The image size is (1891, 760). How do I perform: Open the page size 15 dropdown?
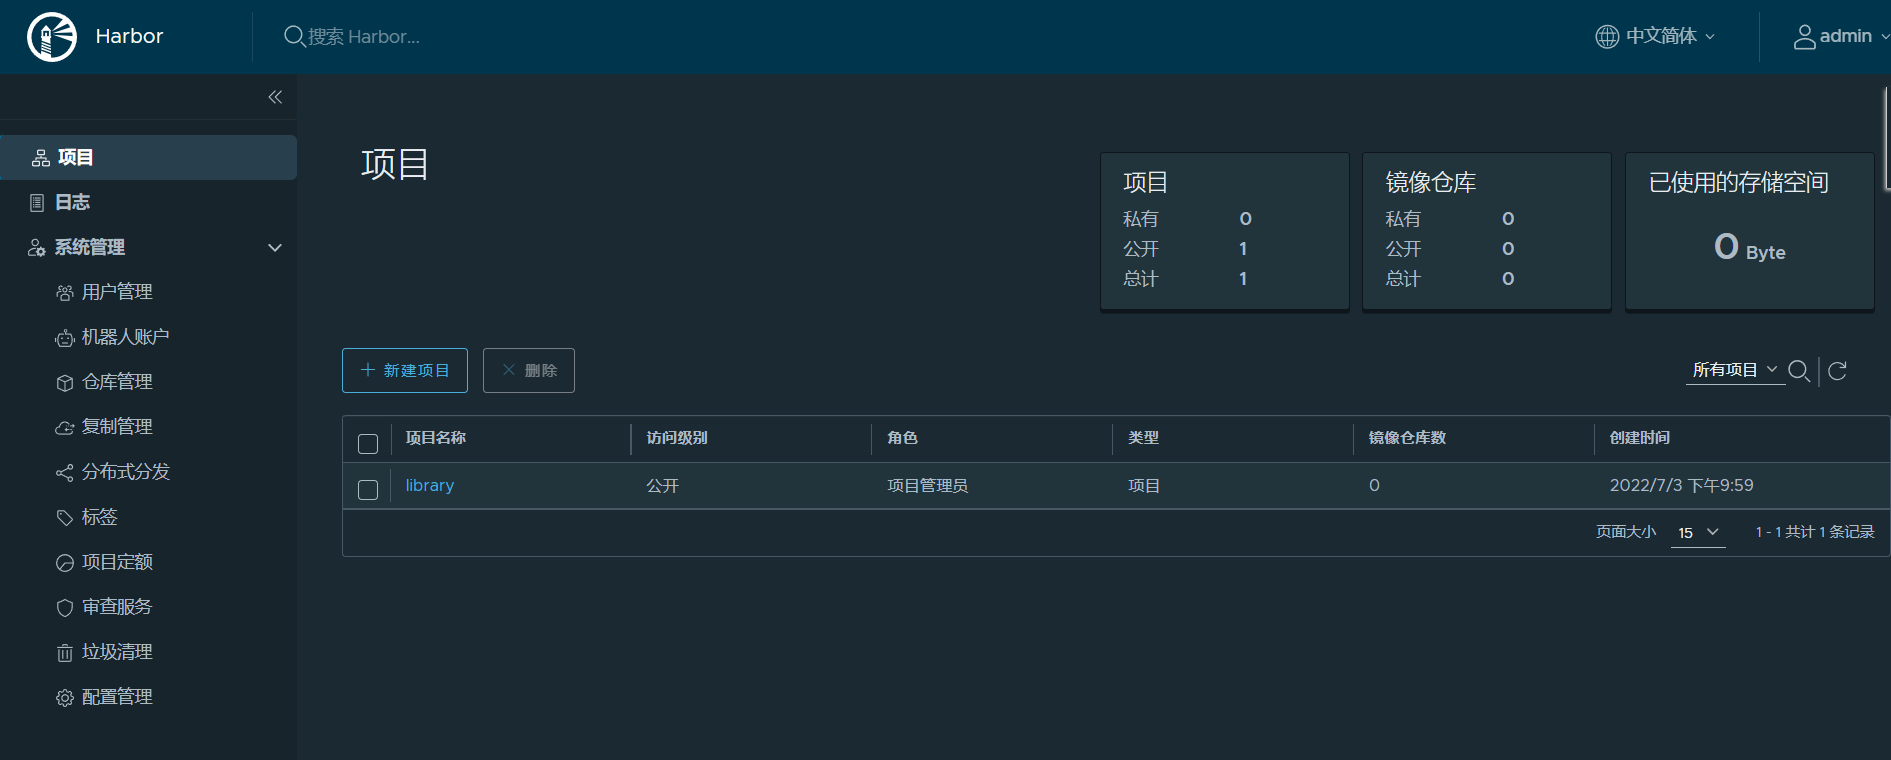click(1698, 532)
